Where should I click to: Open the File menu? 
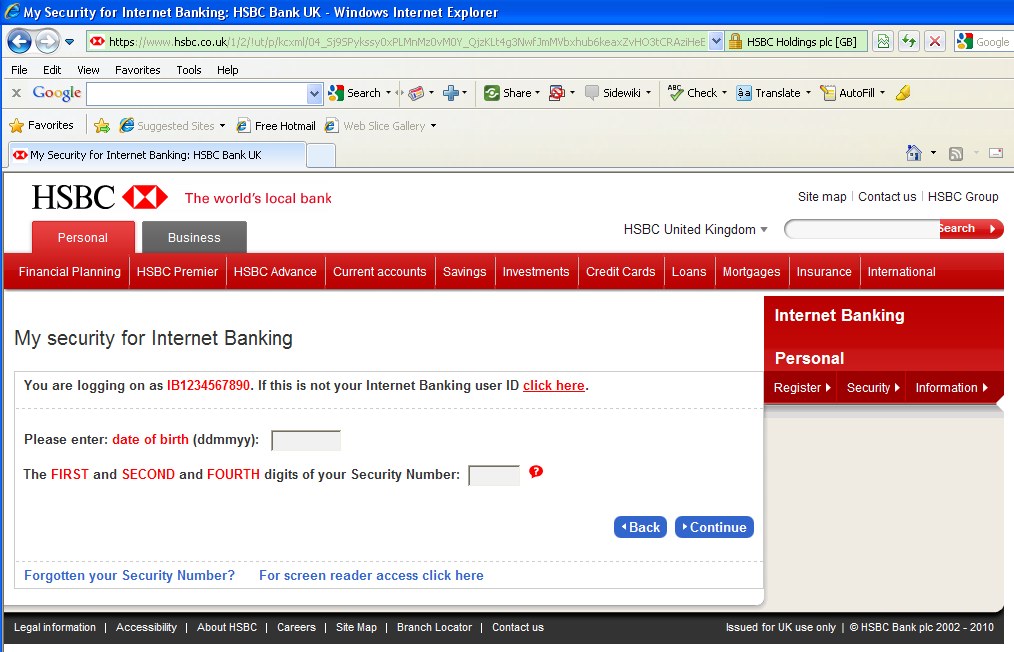19,70
